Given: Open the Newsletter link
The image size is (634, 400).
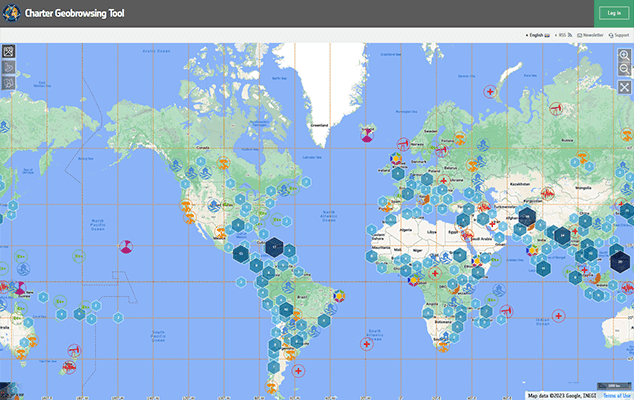Looking at the screenshot, I should (x=590, y=35).
